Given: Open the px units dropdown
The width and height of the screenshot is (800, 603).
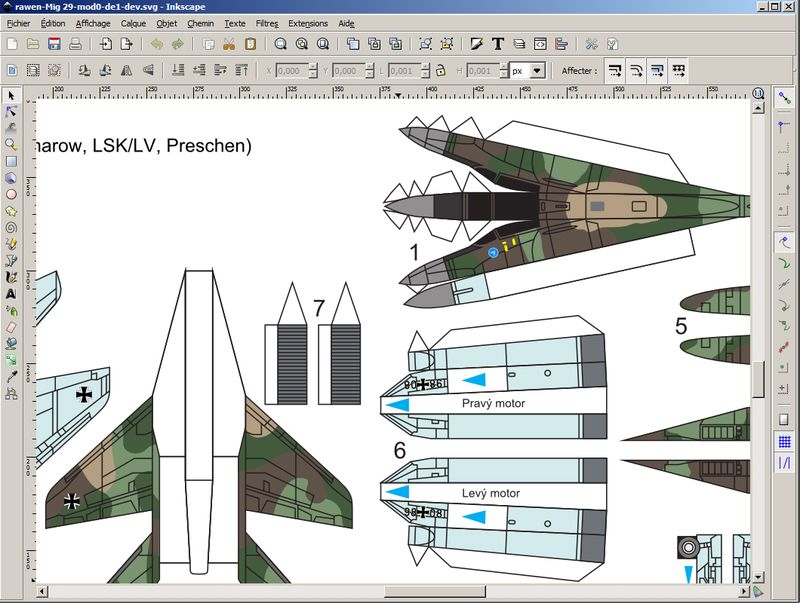Looking at the screenshot, I should (x=538, y=71).
